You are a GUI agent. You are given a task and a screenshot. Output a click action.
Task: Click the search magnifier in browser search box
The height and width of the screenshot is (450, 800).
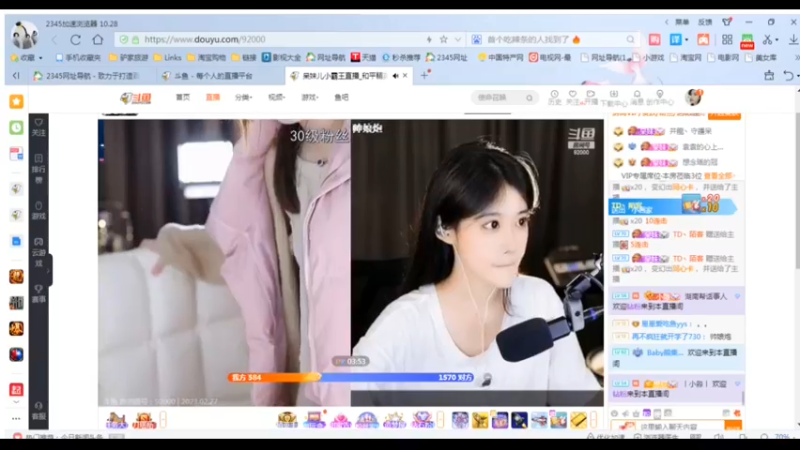(x=630, y=39)
